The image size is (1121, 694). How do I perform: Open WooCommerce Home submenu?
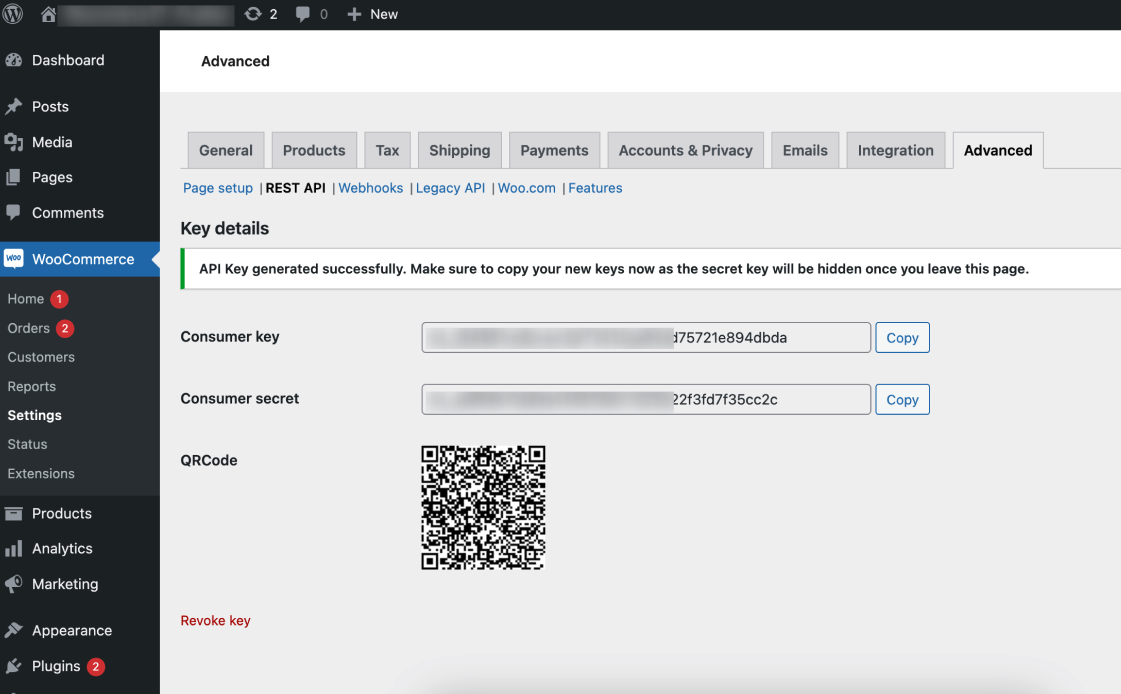(26, 299)
